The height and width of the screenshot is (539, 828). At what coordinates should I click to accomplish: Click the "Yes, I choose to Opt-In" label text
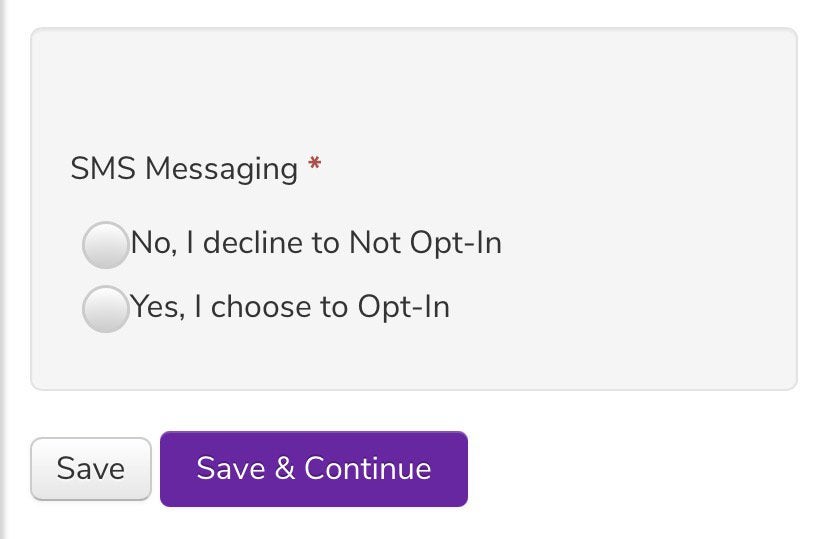(290, 306)
